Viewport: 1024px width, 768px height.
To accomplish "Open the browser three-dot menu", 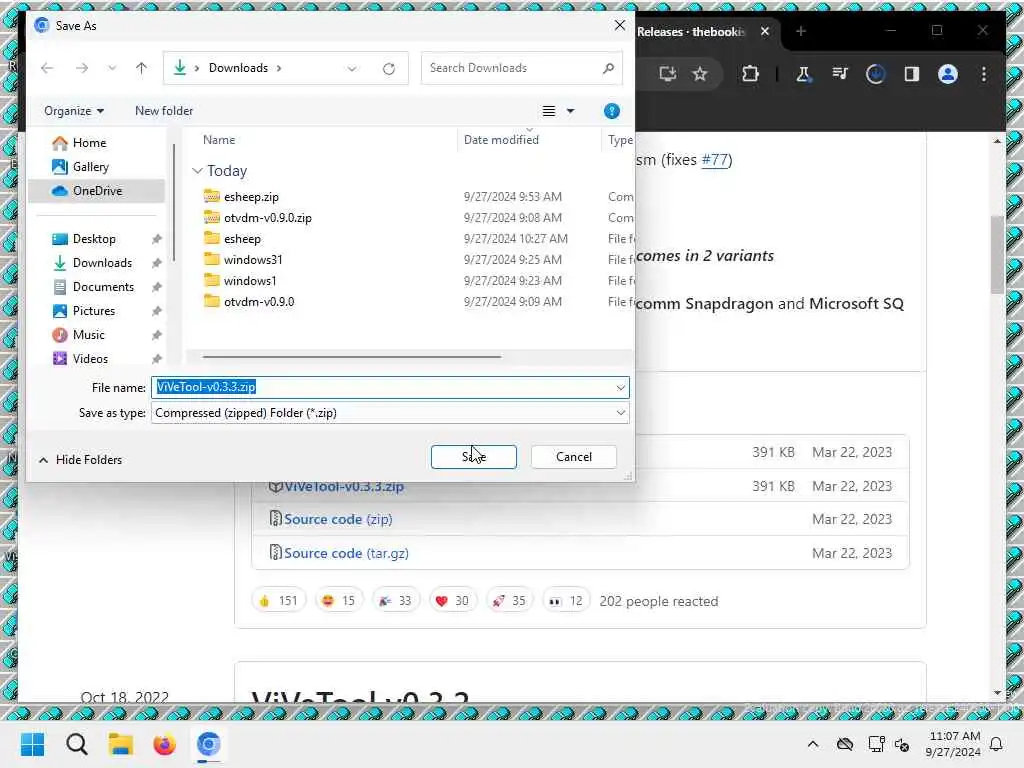I will click(984, 74).
